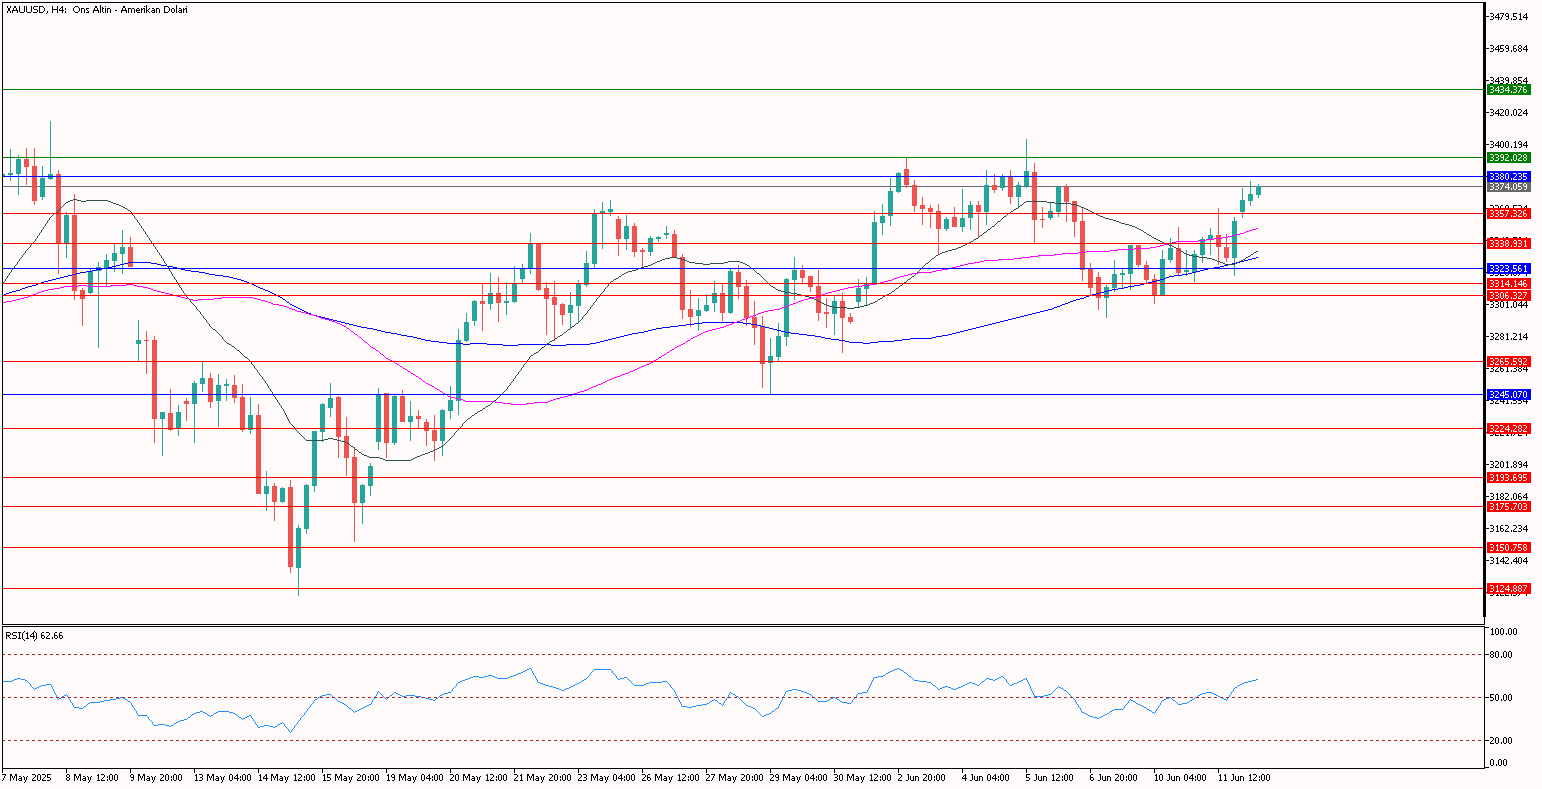Select the blue 3323.561 level label
Image resolution: width=1542 pixels, height=789 pixels.
click(1508, 269)
